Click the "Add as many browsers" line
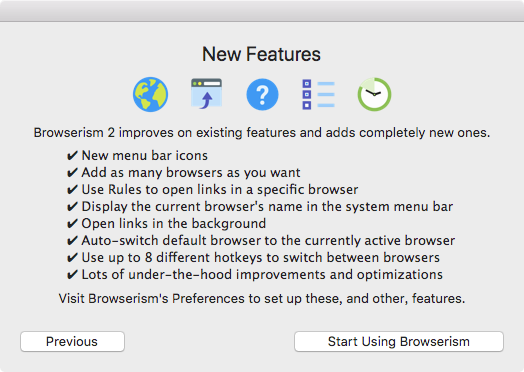The image size is (524, 372). click(191, 173)
